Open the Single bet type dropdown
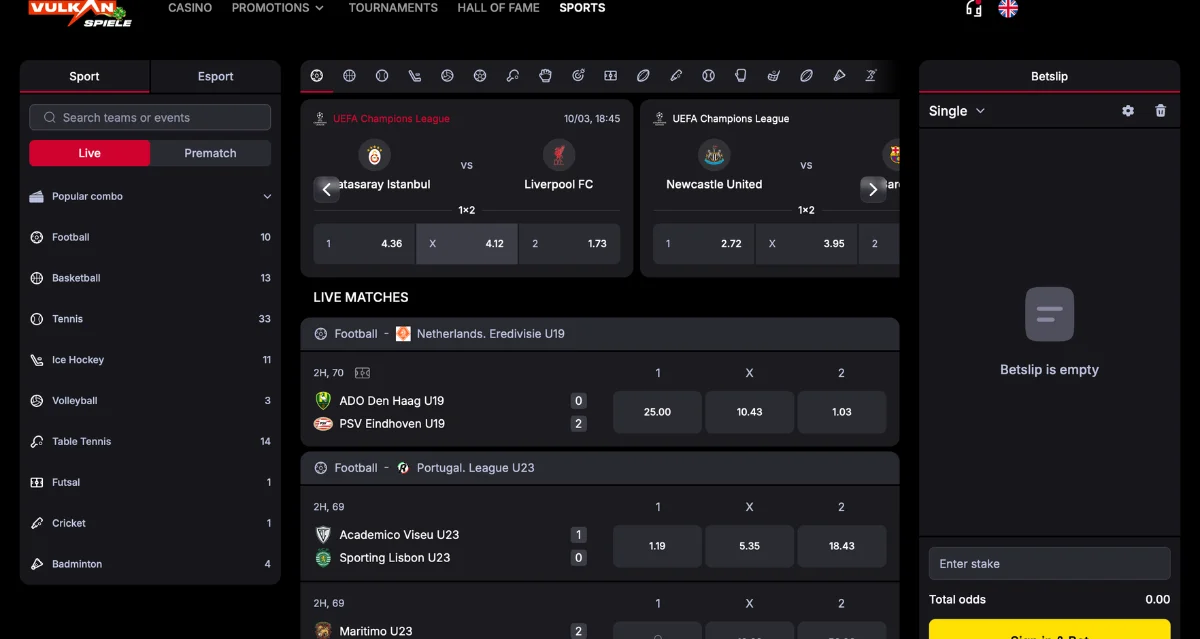 coord(957,111)
